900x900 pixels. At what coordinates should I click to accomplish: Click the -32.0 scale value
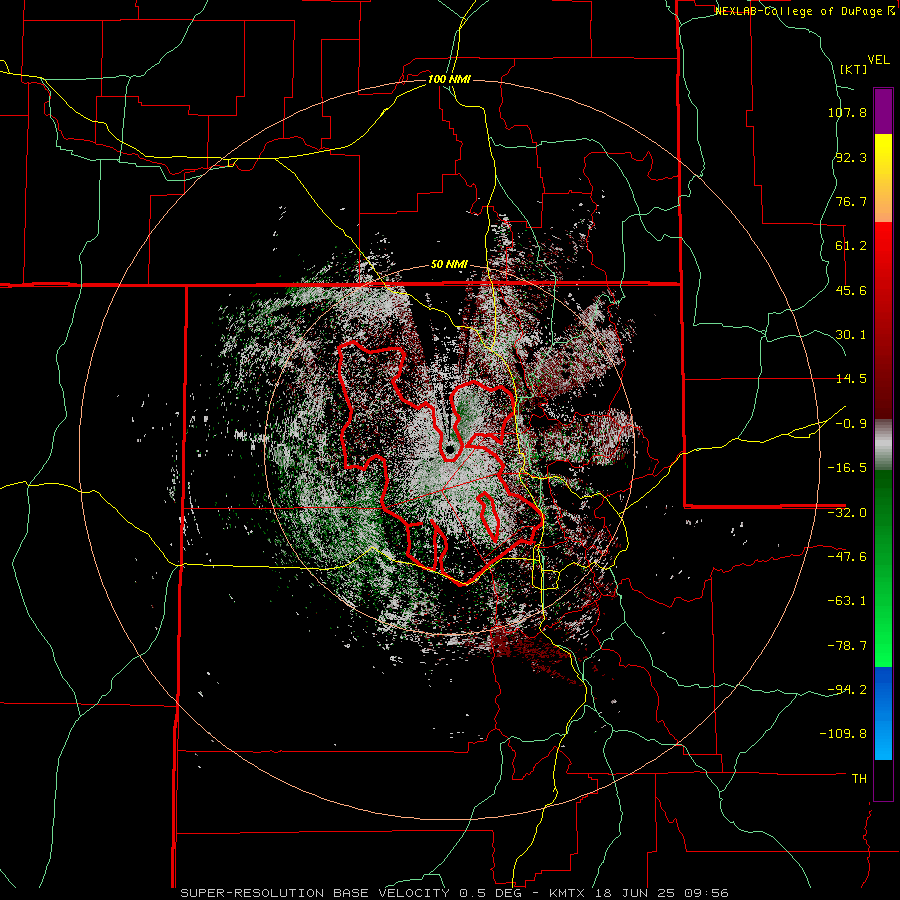click(847, 513)
